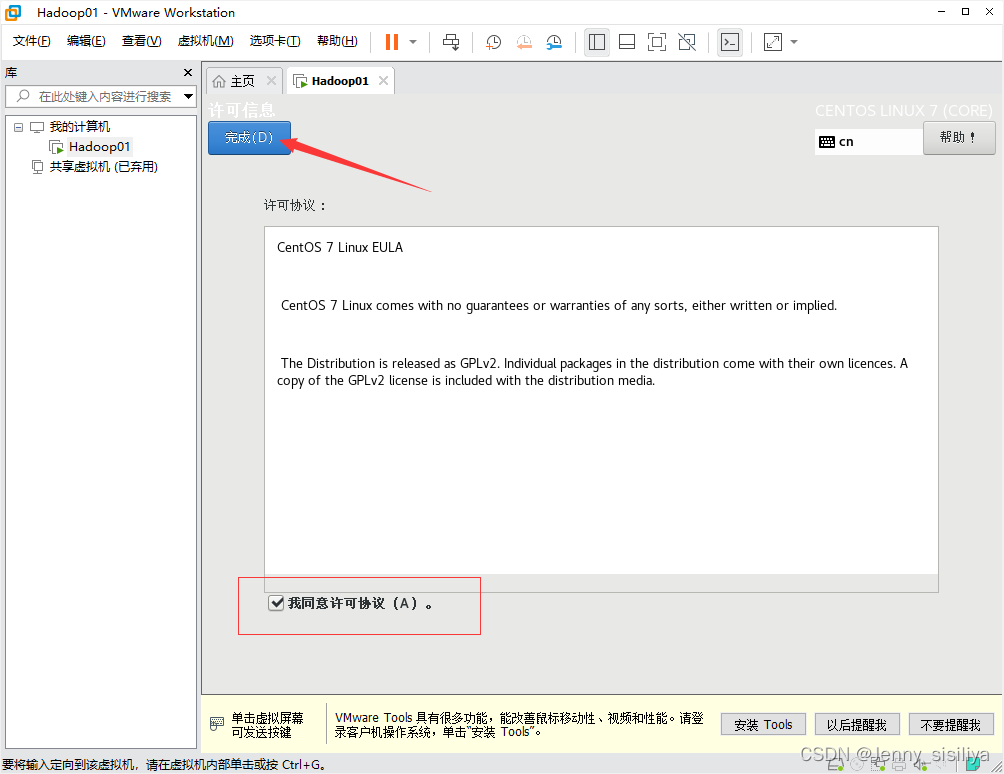The height and width of the screenshot is (774, 1004).
Task: Click the 不要提醒我 button
Action: click(950, 725)
